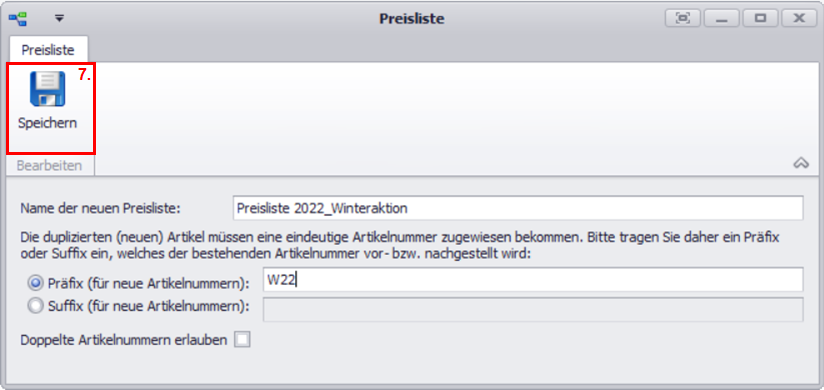Select the Präfix radio button
The height and width of the screenshot is (390, 824).
coord(36,283)
